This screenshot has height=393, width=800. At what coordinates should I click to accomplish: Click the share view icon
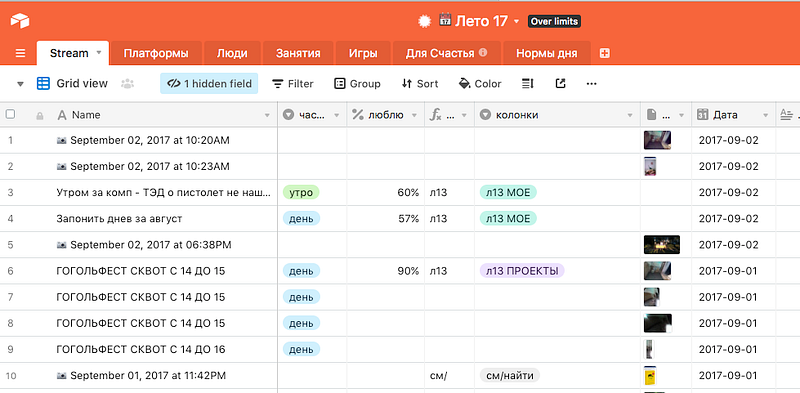(x=560, y=84)
